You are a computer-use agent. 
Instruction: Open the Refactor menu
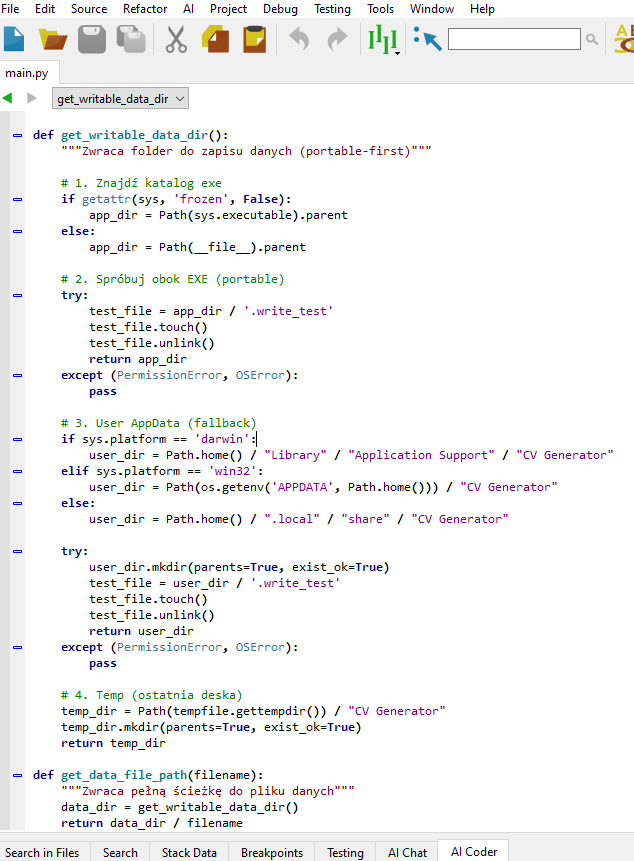[145, 9]
